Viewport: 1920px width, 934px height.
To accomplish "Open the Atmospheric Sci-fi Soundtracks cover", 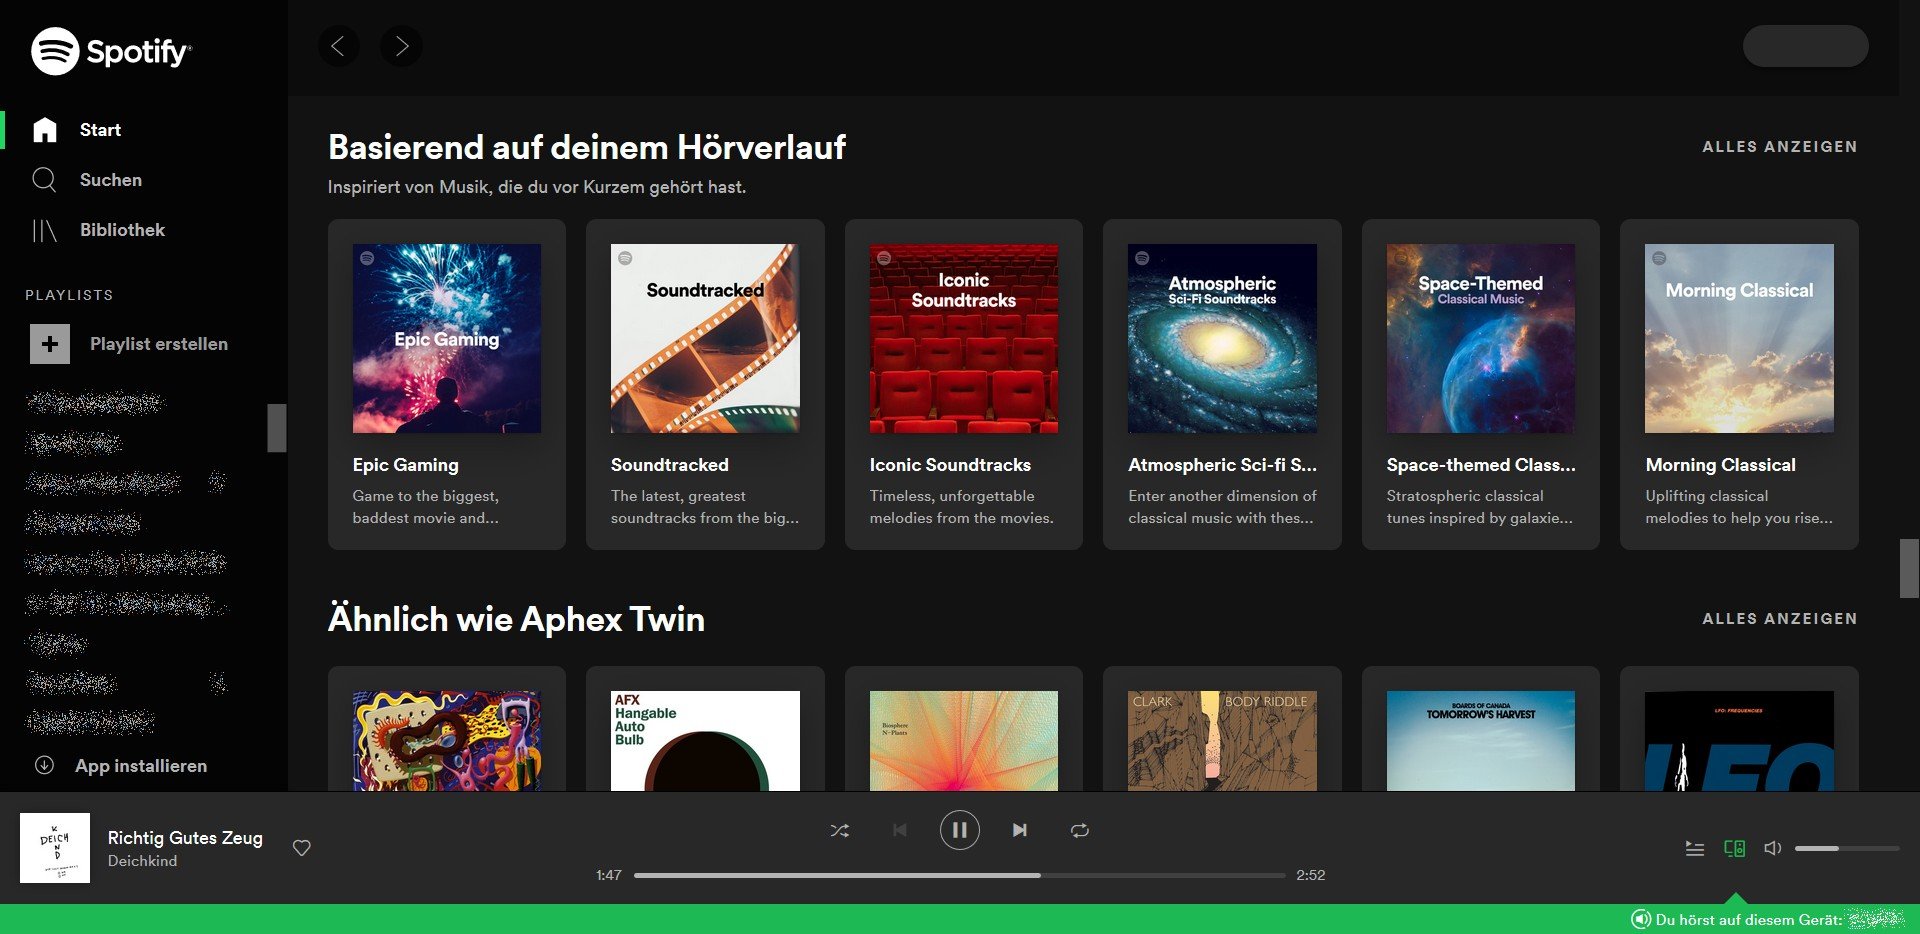I will point(1222,338).
